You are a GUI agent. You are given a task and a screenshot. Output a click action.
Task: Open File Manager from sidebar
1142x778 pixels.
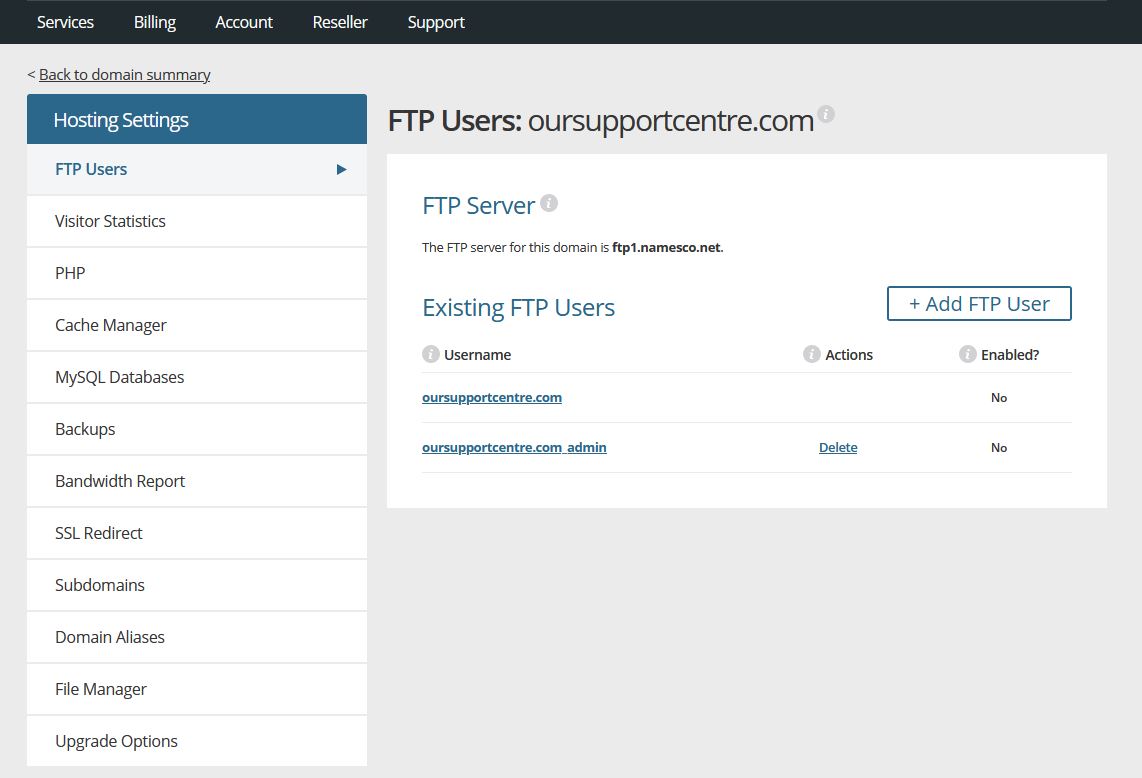101,689
